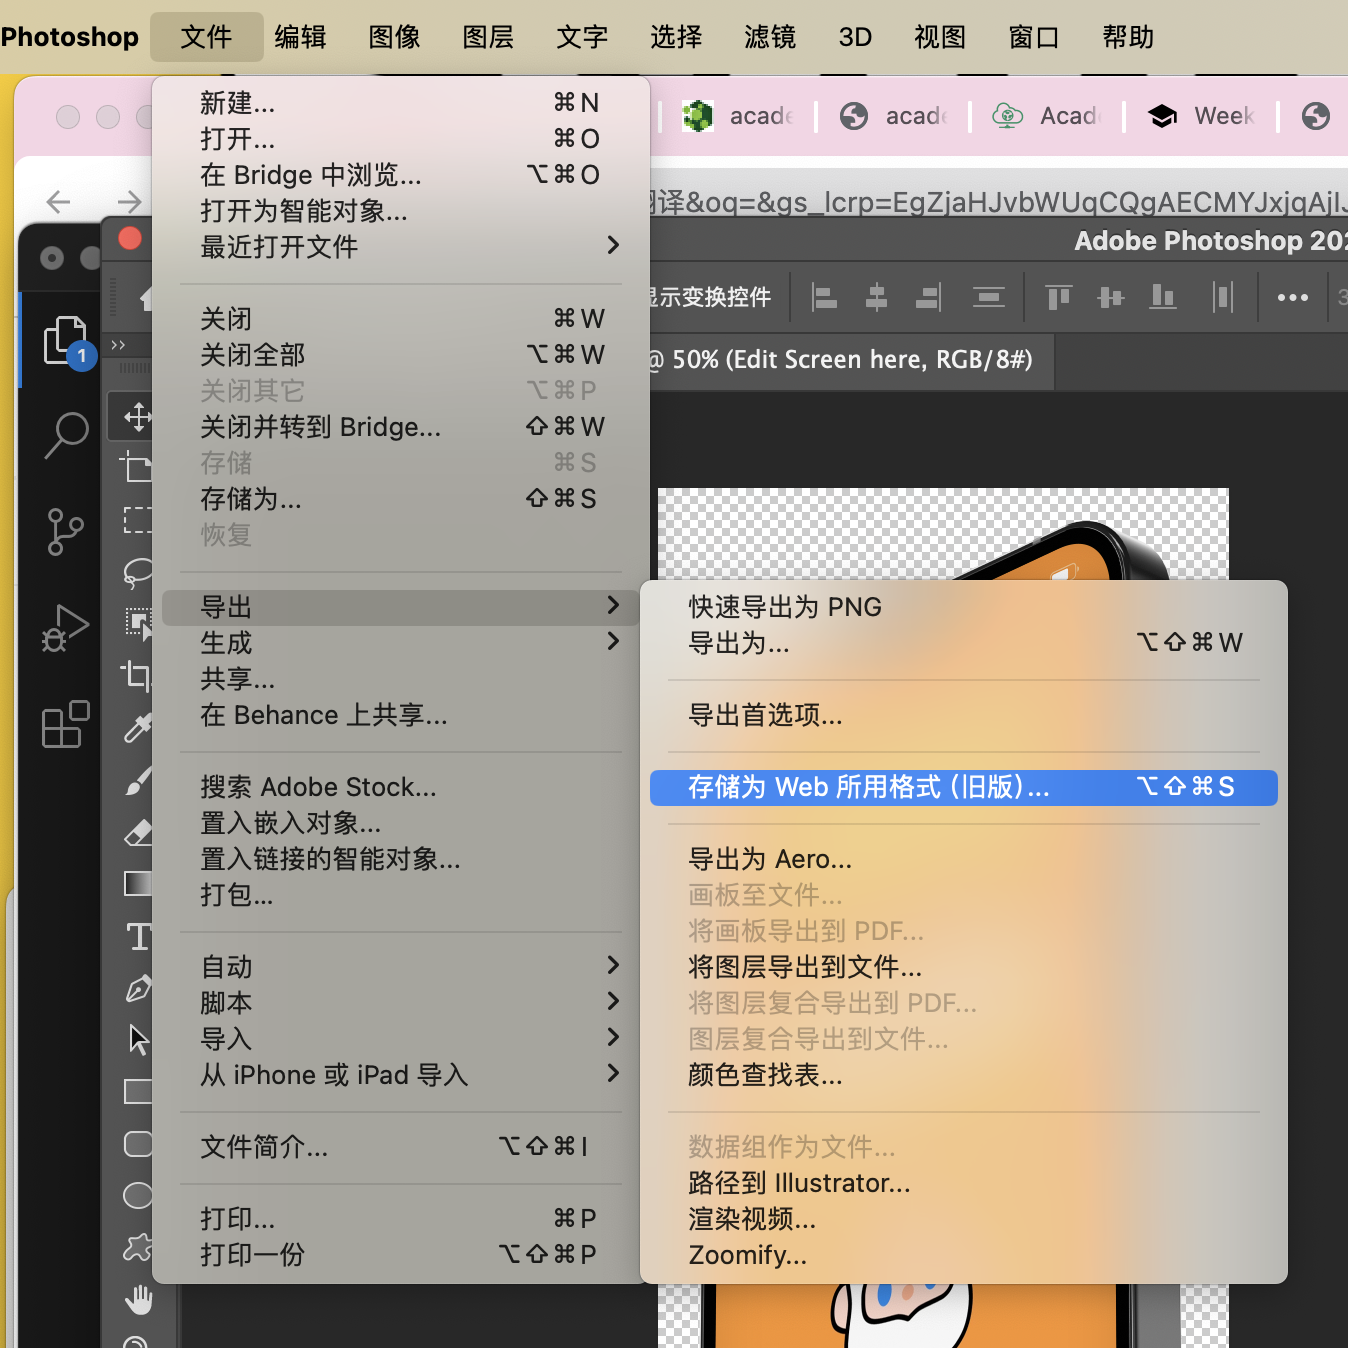Choose 置入嵌入对象...
The height and width of the screenshot is (1348, 1348).
400,822
